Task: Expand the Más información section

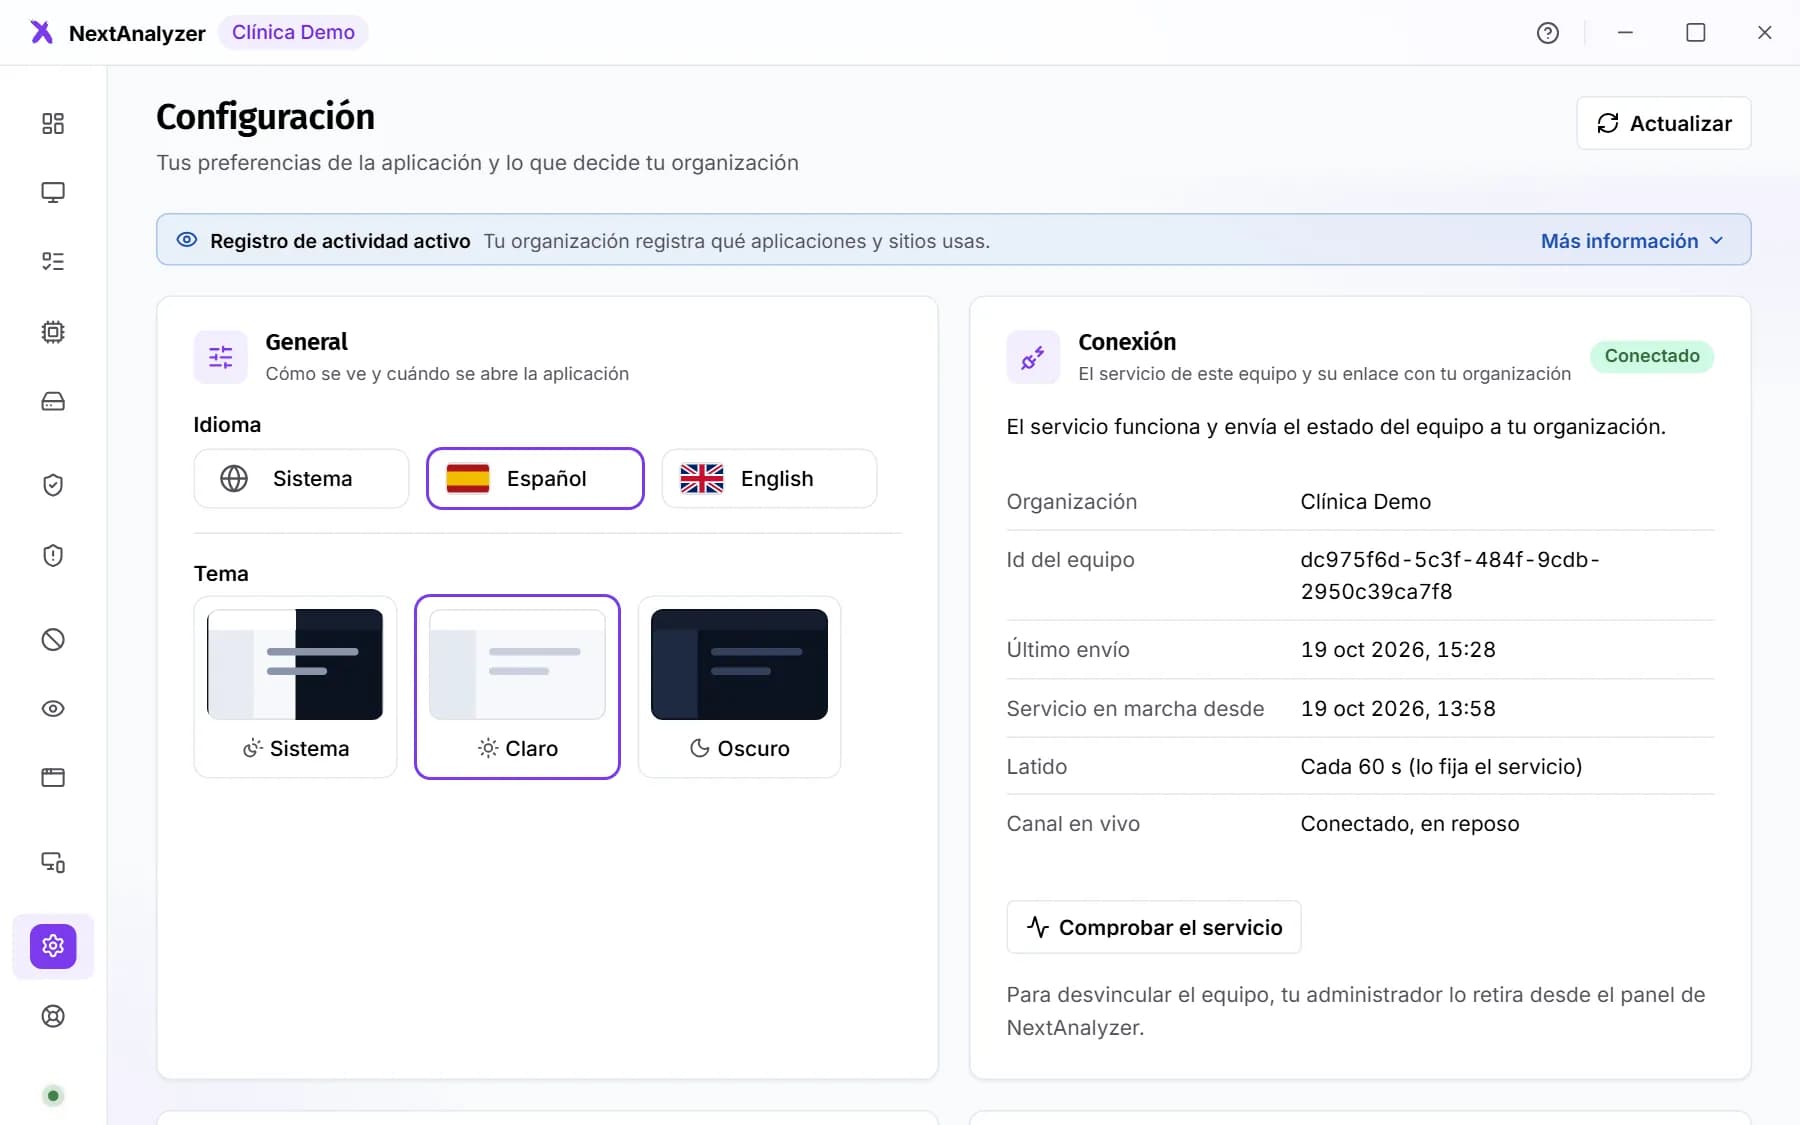Action: click(x=1632, y=241)
